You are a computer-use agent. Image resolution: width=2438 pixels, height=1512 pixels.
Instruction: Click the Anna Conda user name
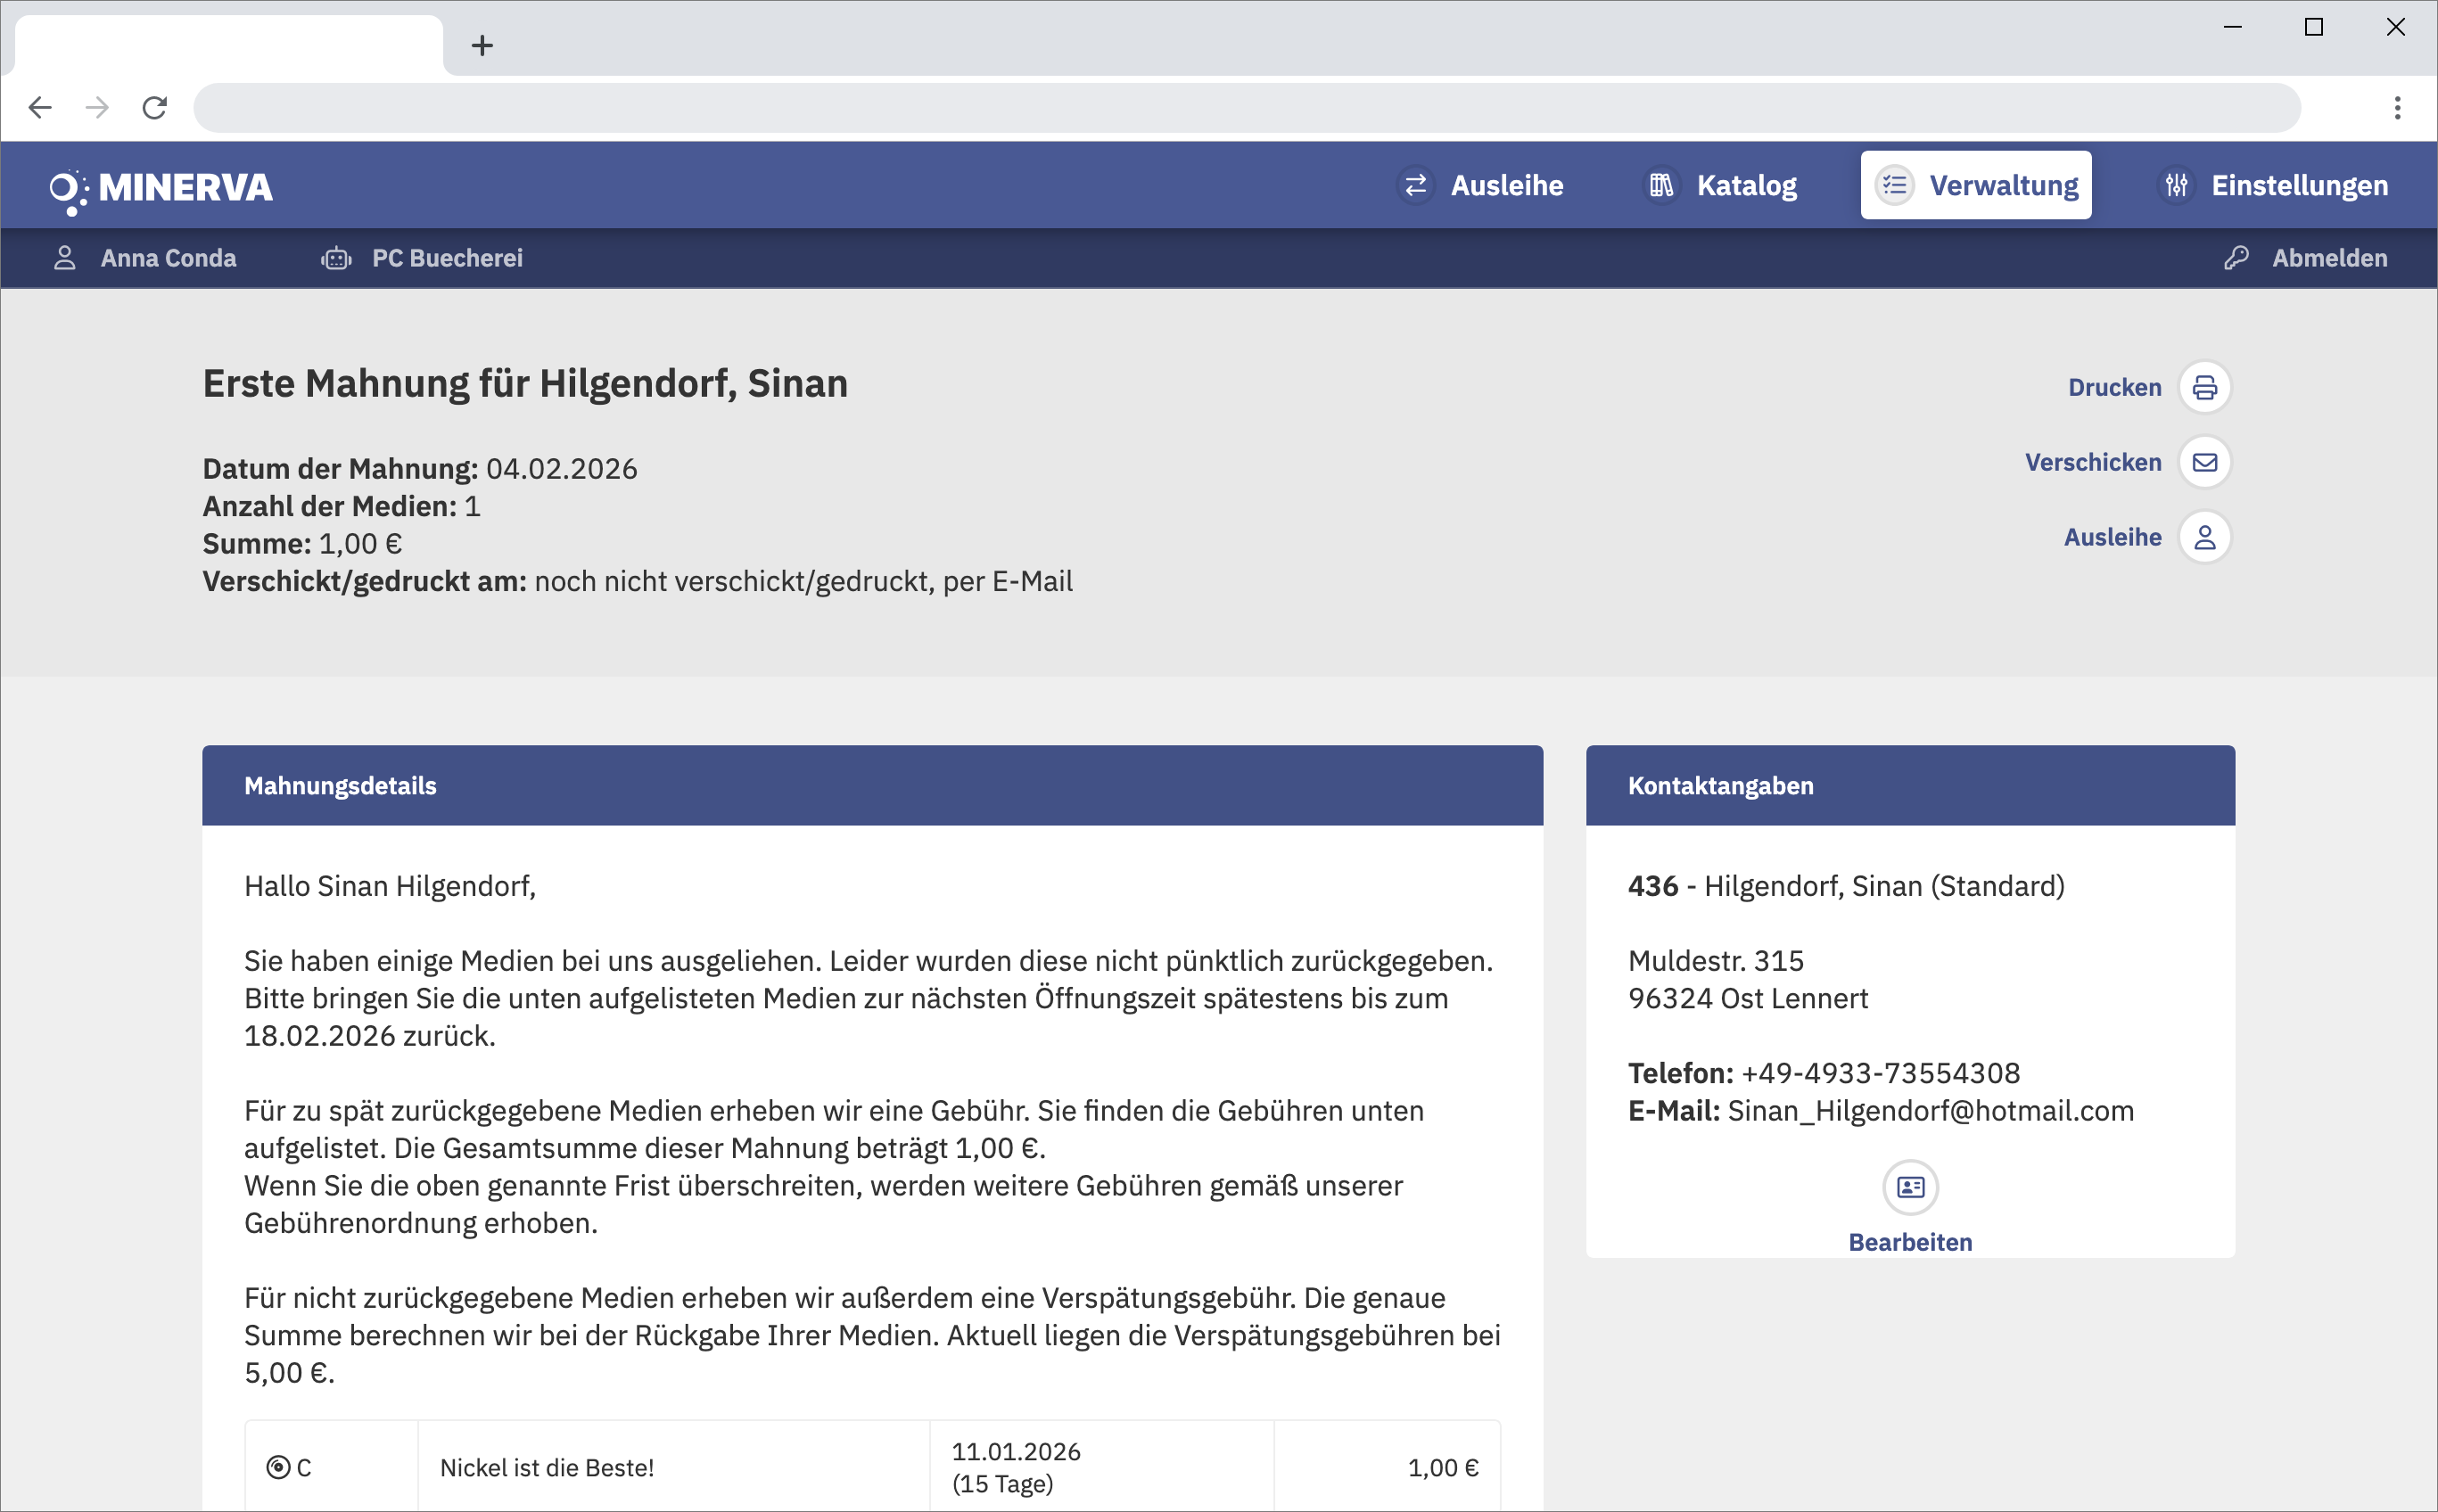(168, 258)
